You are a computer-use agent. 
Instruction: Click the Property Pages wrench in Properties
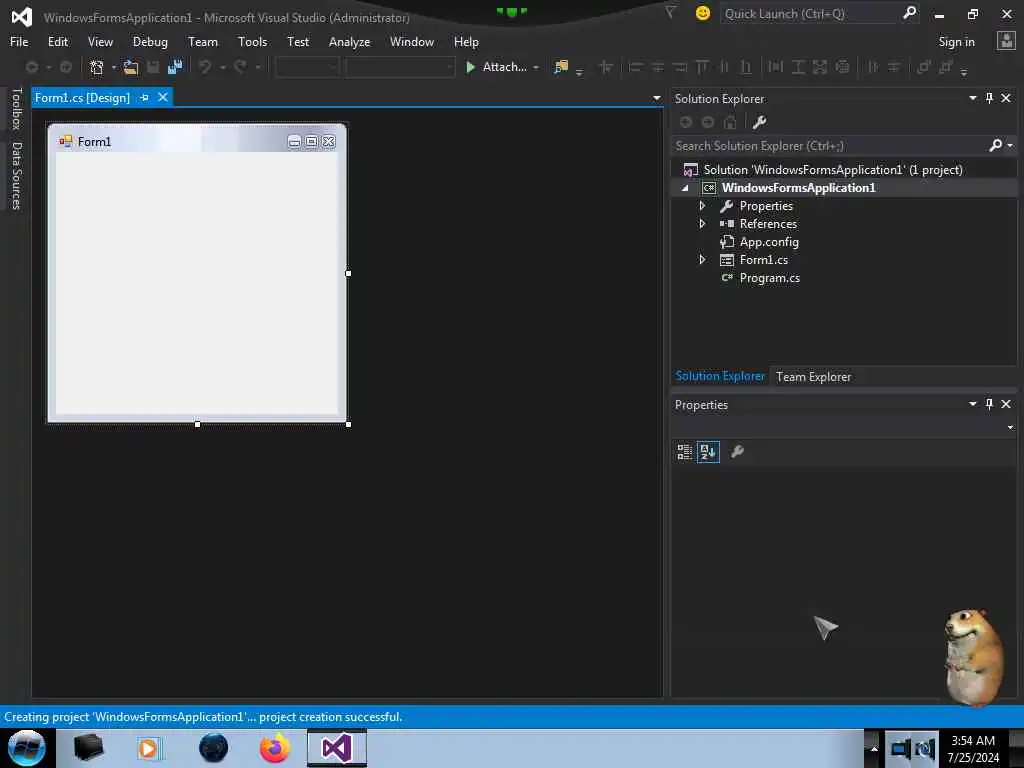(x=737, y=451)
